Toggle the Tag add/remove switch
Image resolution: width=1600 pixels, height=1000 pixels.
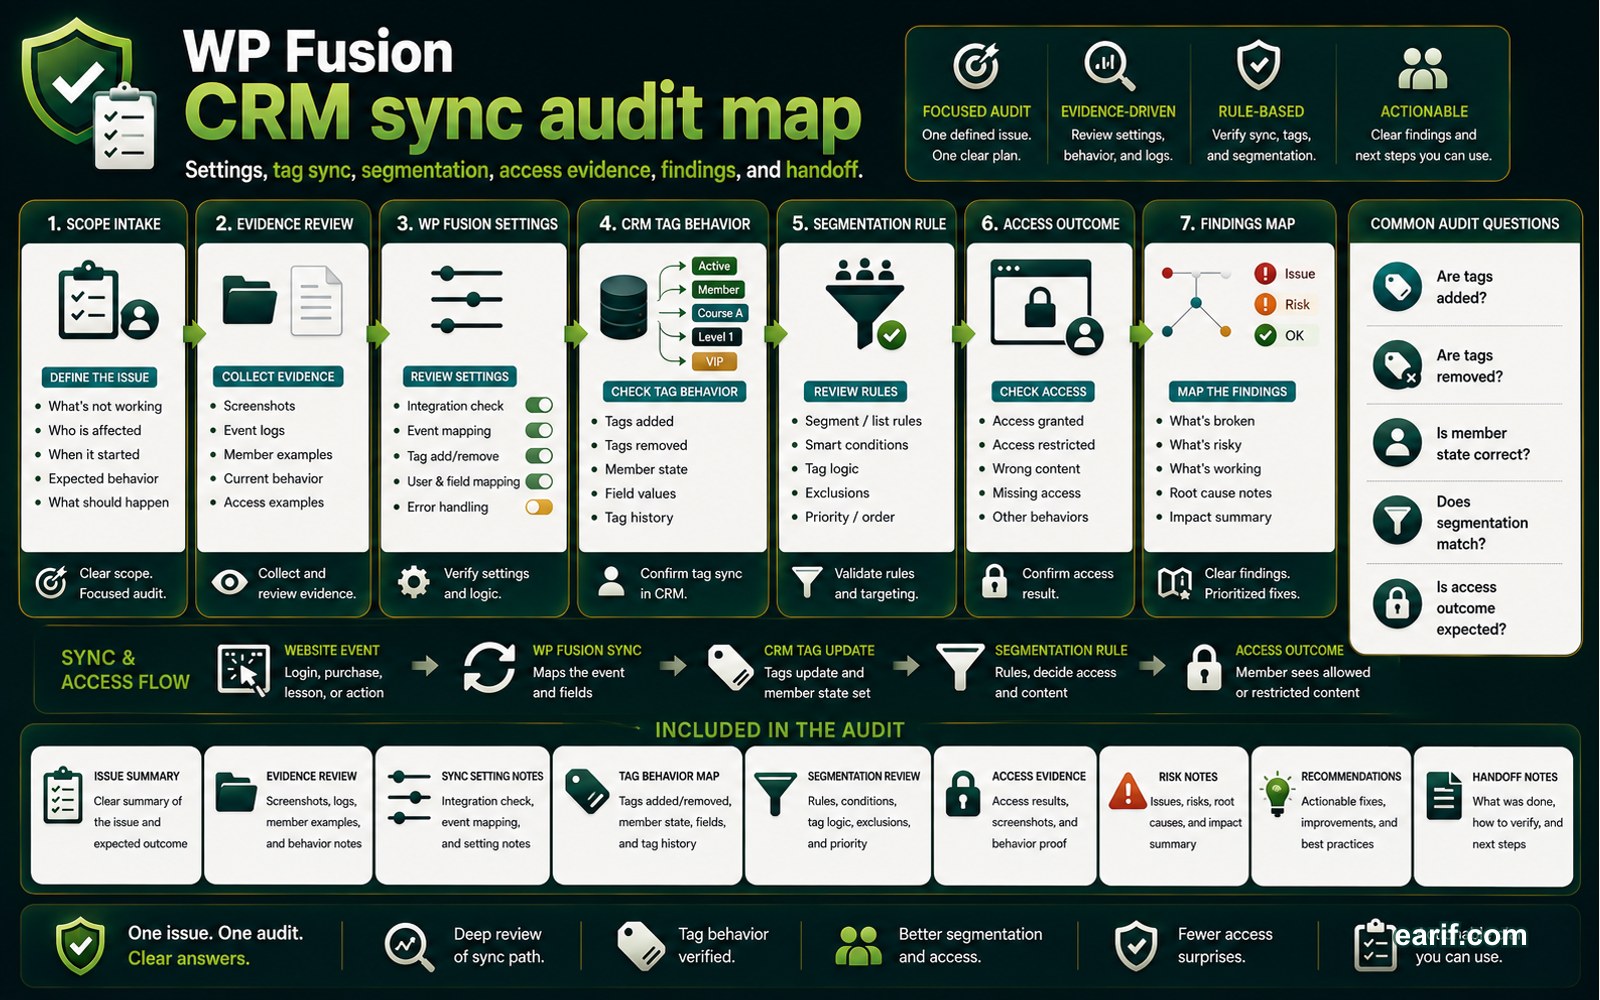539,456
